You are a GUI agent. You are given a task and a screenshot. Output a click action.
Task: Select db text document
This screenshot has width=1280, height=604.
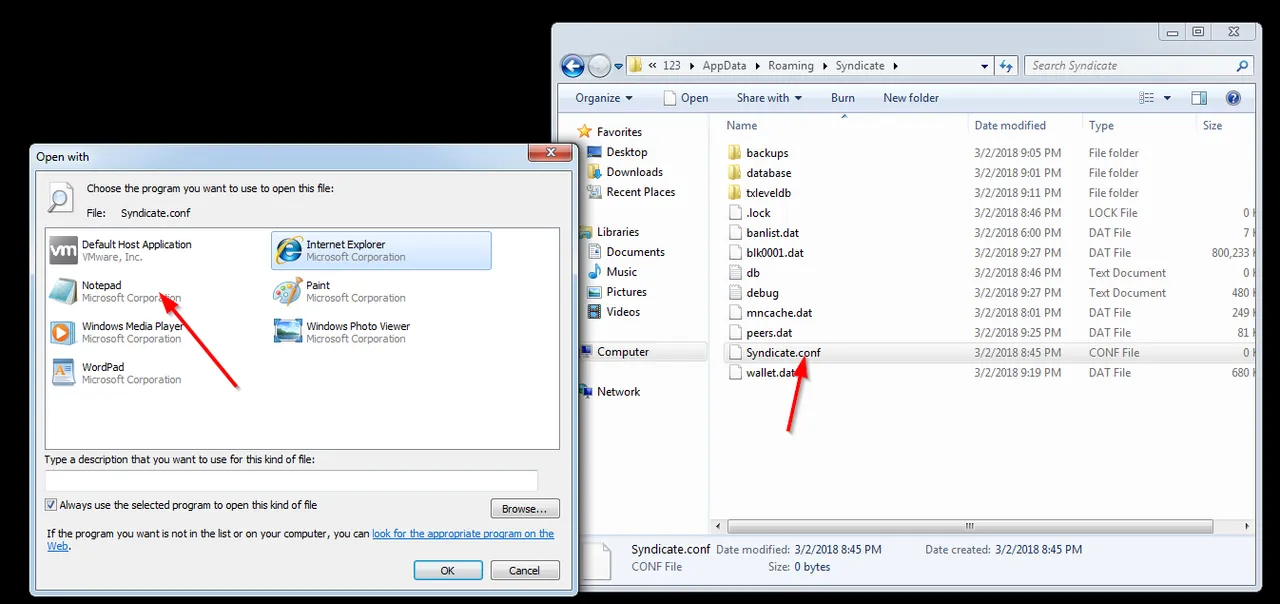753,273
